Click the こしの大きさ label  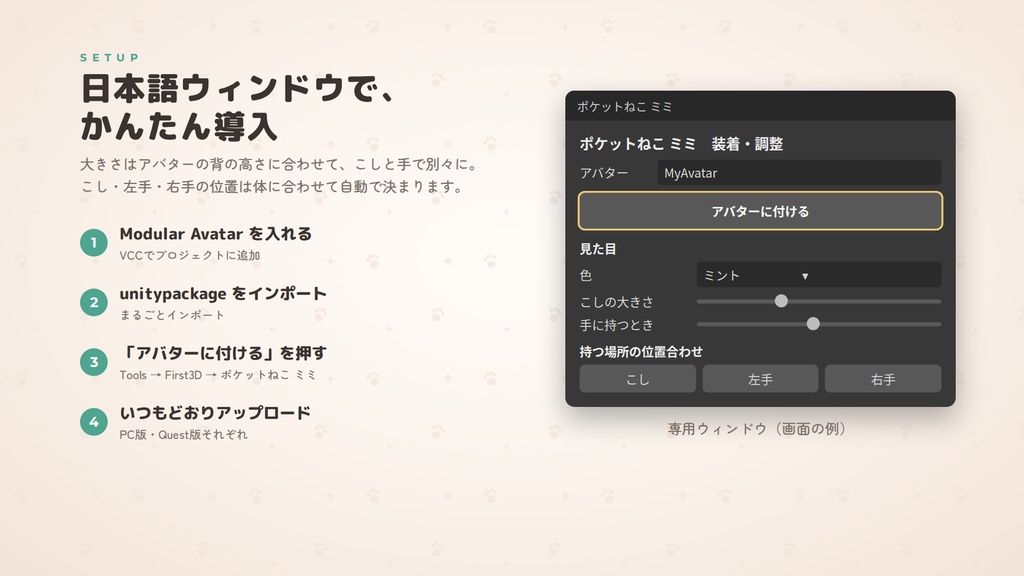[616, 302]
